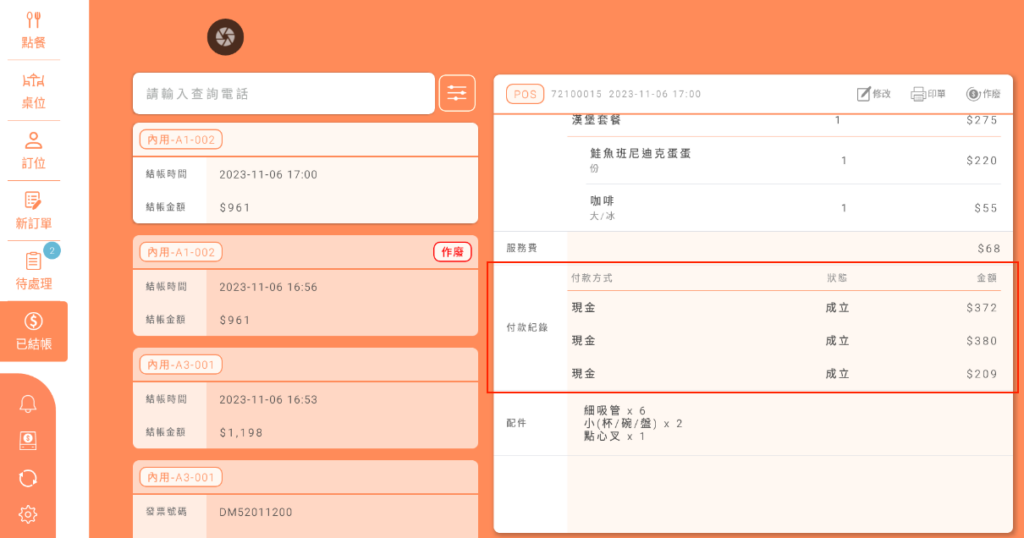Open the cash drawer icon in sidebar

tap(28, 441)
